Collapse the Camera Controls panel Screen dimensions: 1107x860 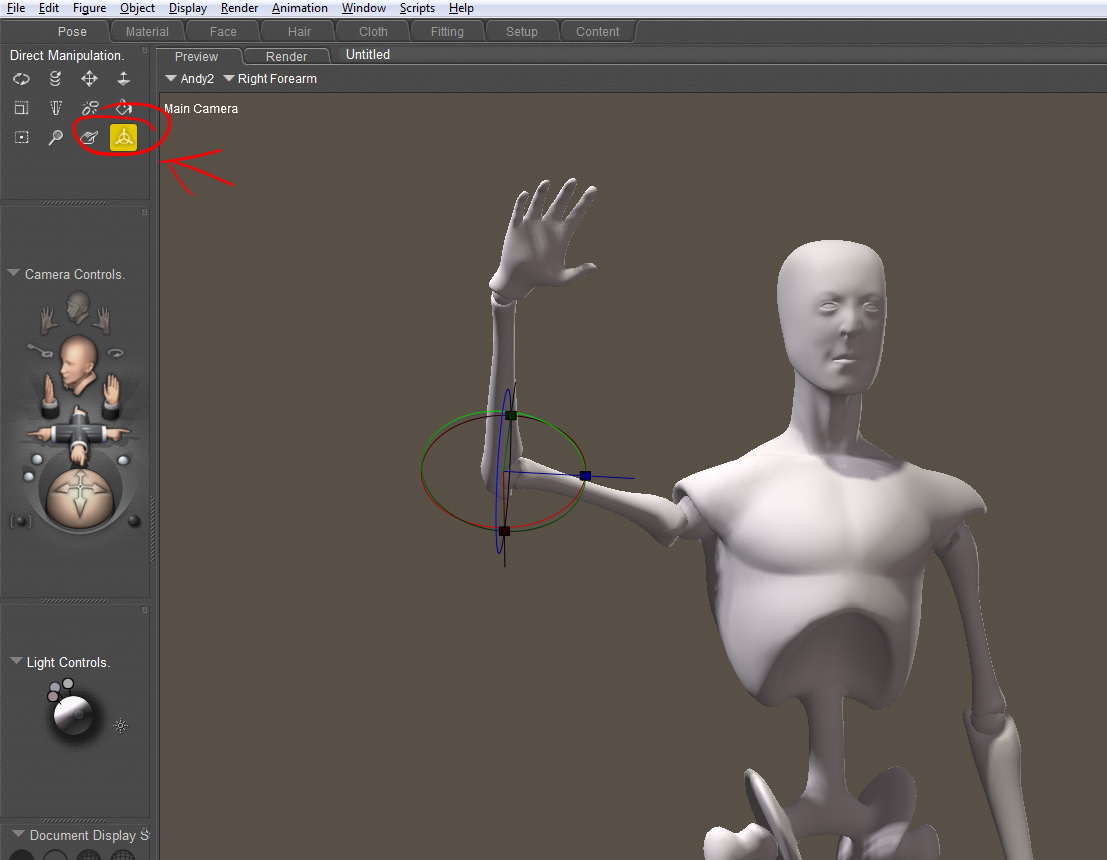coord(15,273)
